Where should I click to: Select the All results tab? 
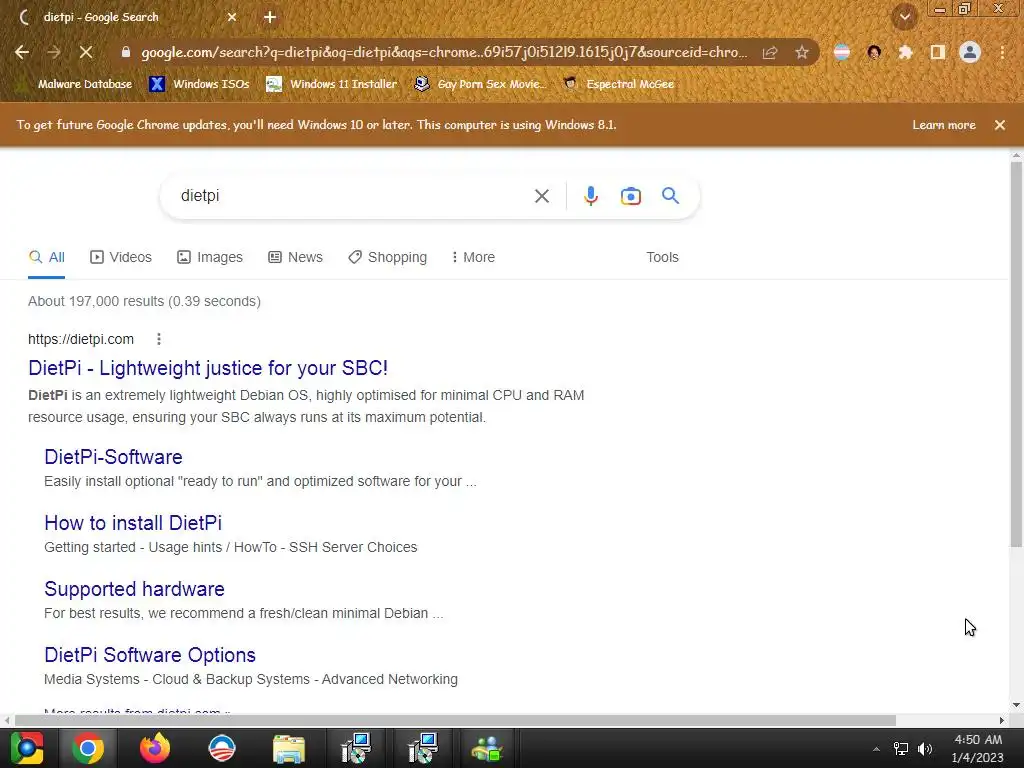tap(46, 257)
